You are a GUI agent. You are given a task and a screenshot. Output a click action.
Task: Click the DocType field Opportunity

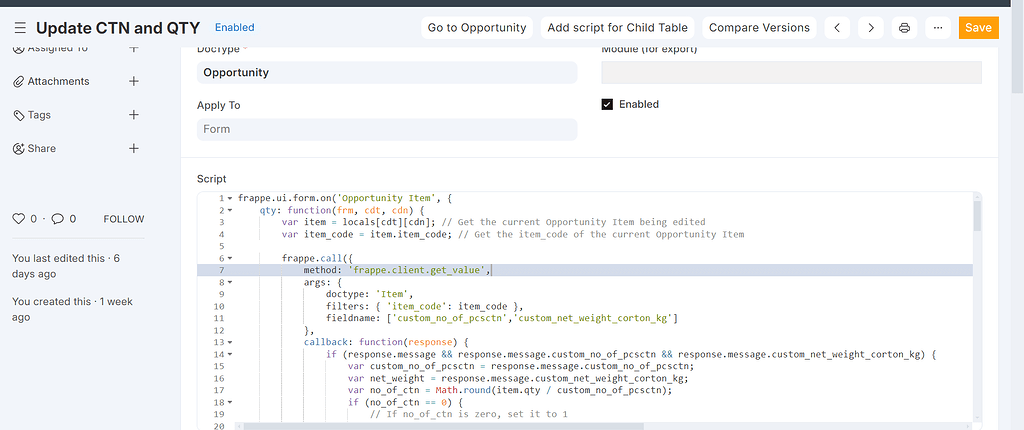click(387, 72)
